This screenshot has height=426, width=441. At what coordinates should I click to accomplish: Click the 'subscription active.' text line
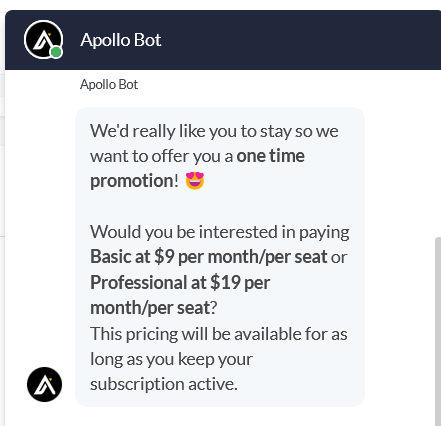click(164, 384)
